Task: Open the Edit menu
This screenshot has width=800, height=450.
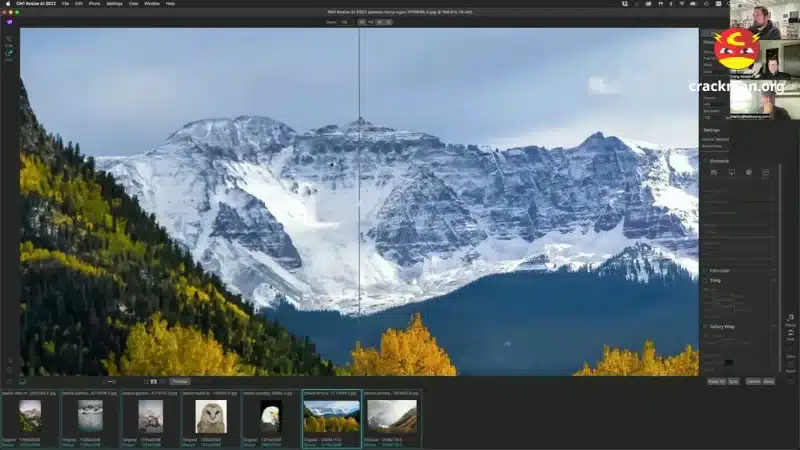Action: 79,4
